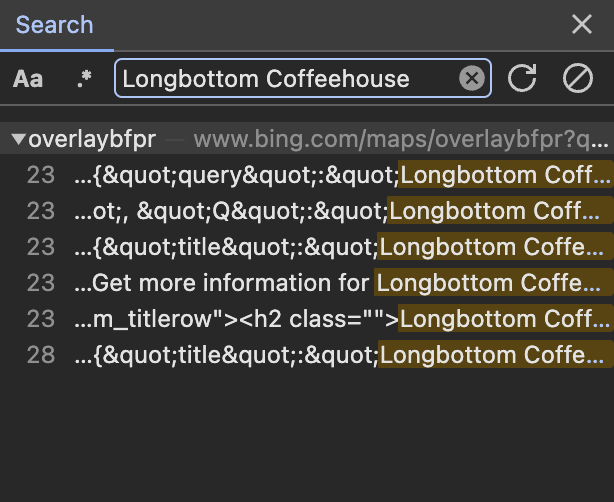Screen dimensions: 614x502
Task: Open line 23 &quot;title&quot; result
Action: [x=307, y=247]
